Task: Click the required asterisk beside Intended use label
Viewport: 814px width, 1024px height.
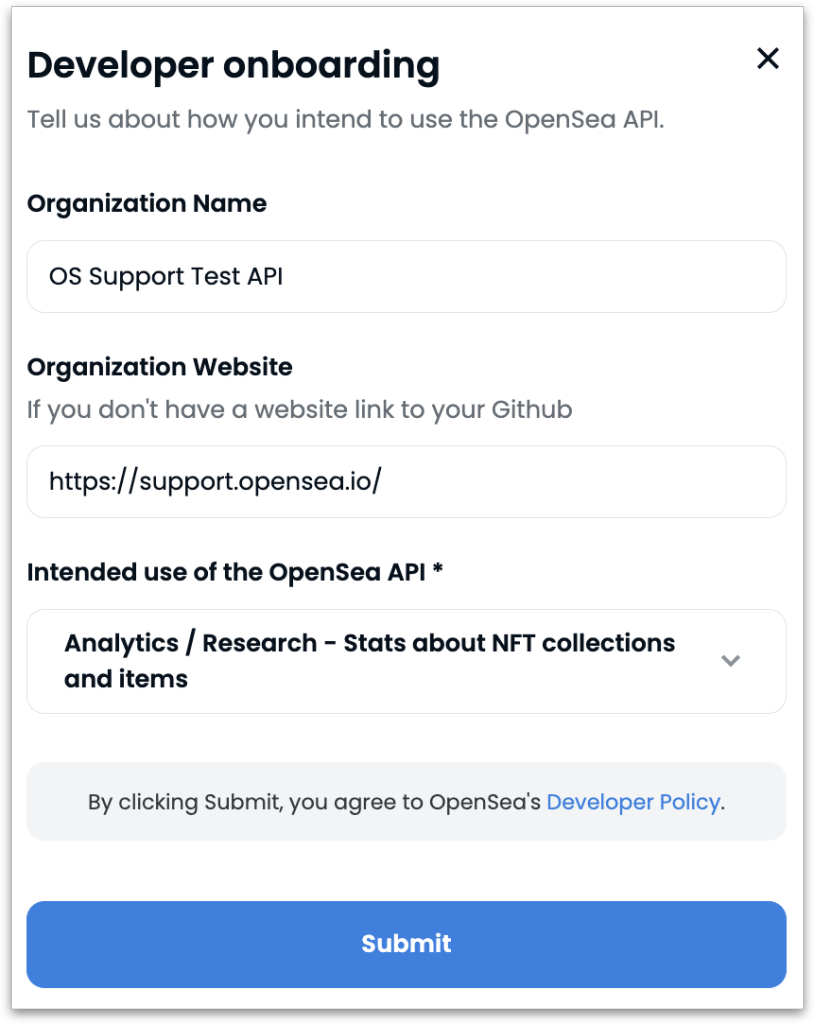Action: pos(438,568)
